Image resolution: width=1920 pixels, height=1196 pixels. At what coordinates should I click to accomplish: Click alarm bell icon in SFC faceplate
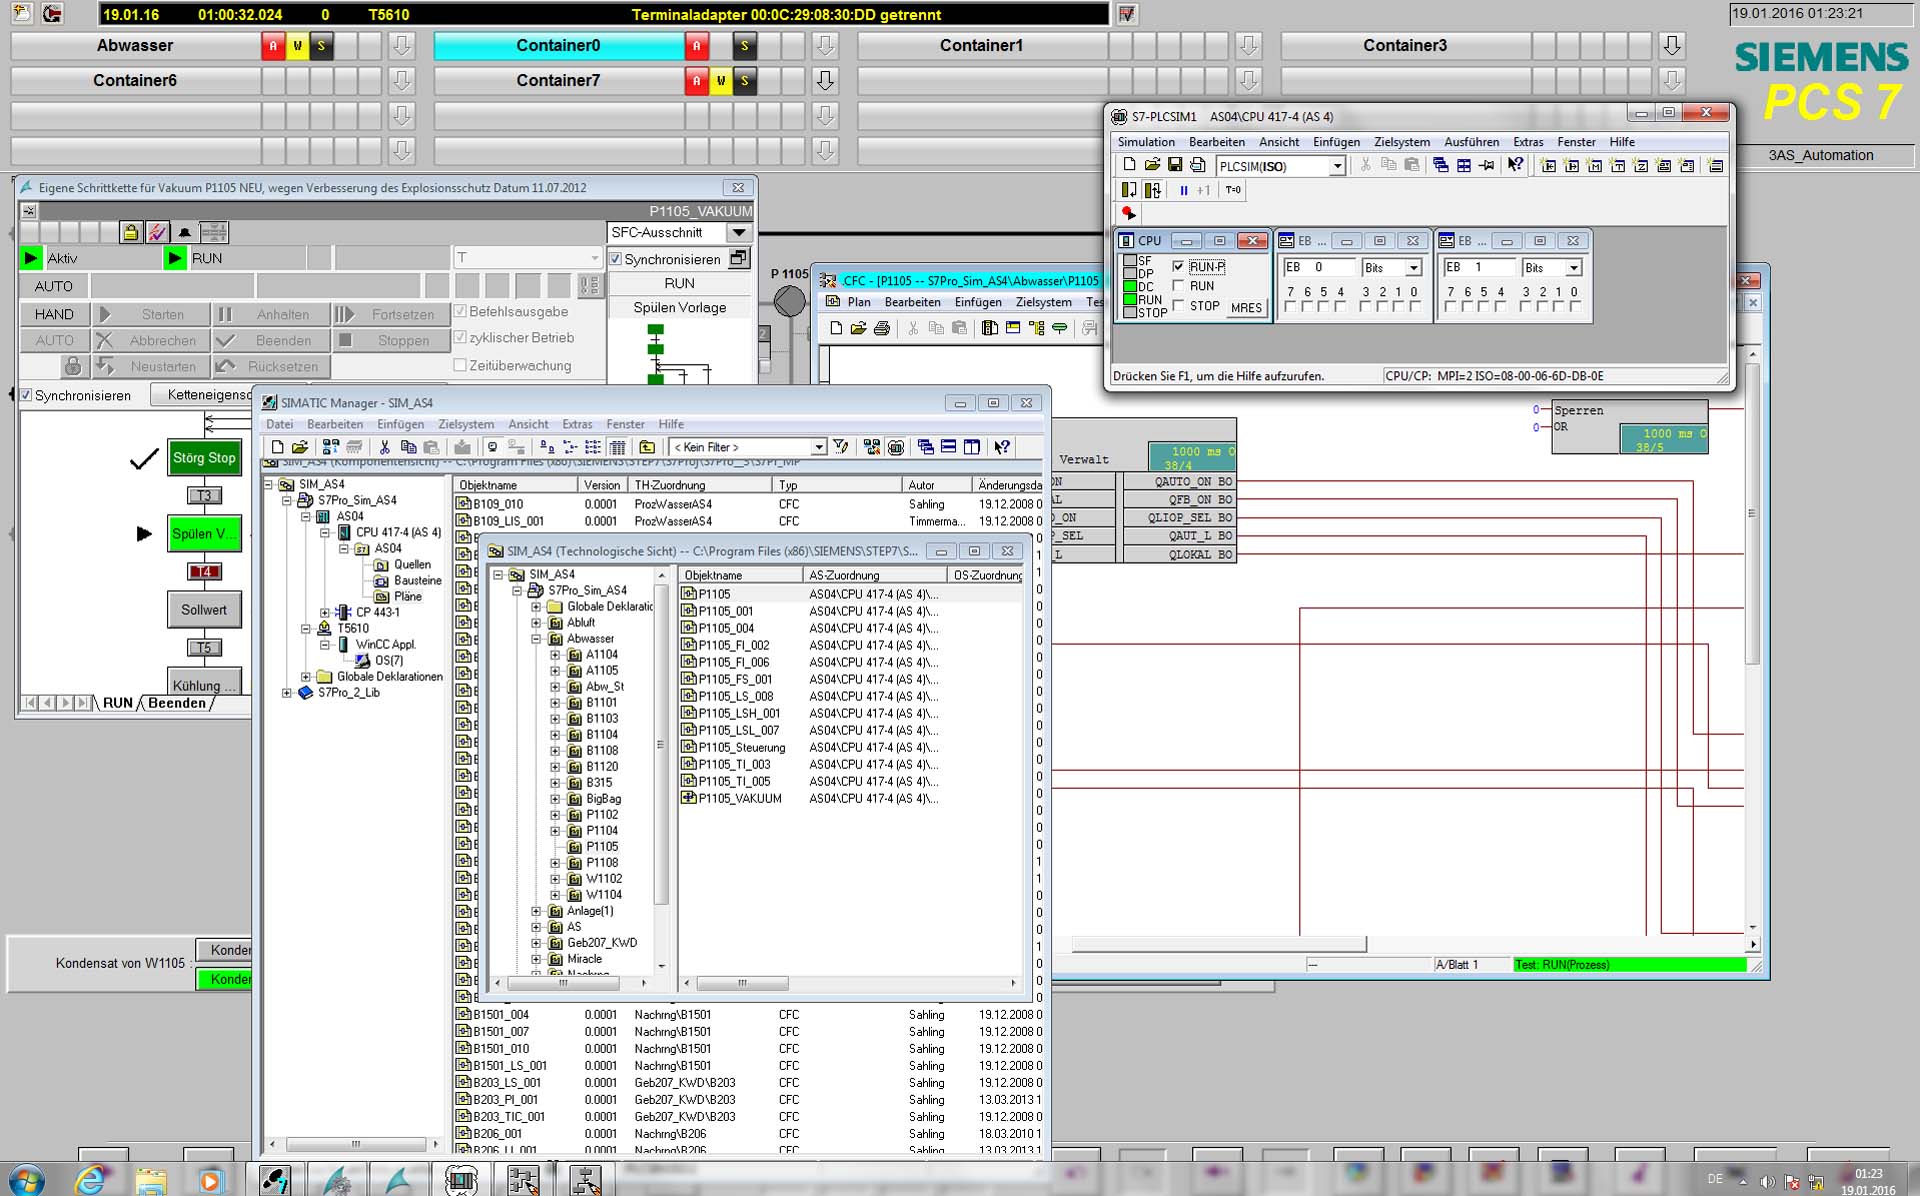click(185, 232)
